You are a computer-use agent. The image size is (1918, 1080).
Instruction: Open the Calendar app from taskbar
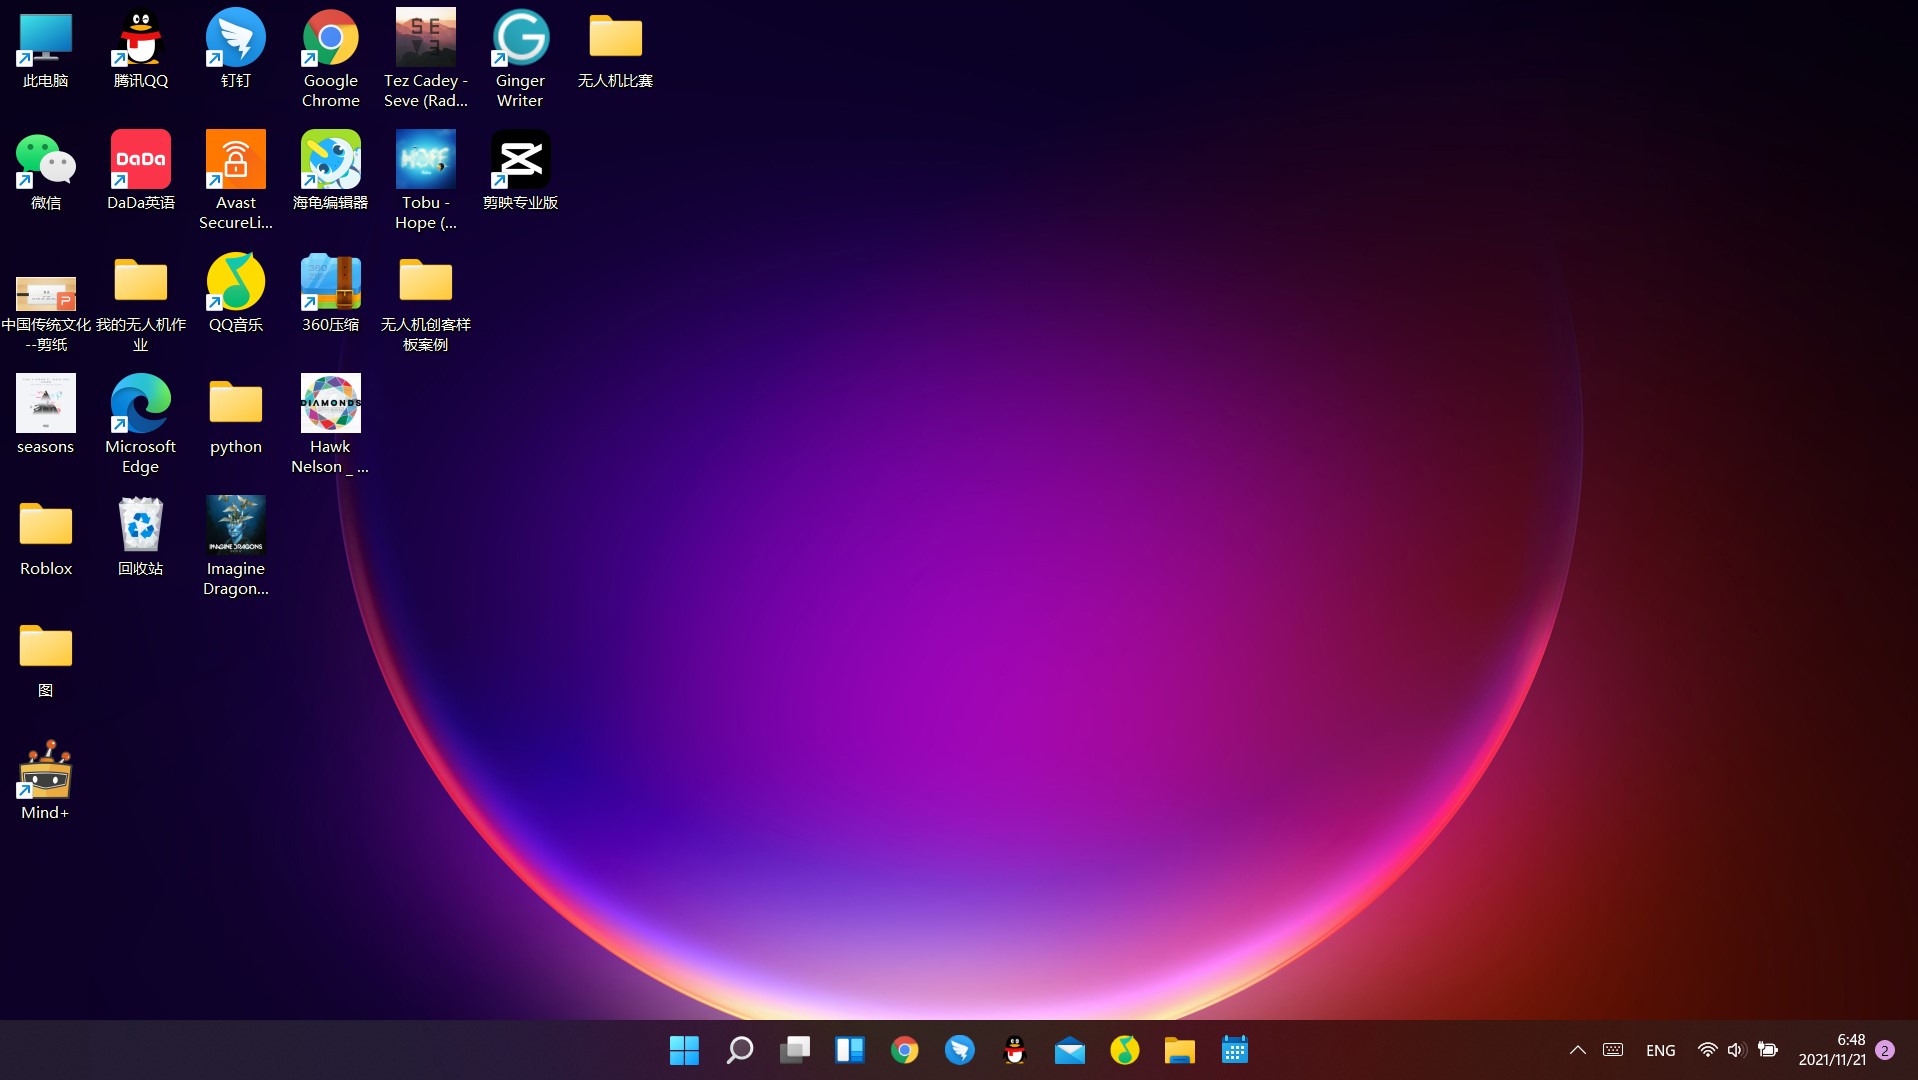click(1235, 1050)
